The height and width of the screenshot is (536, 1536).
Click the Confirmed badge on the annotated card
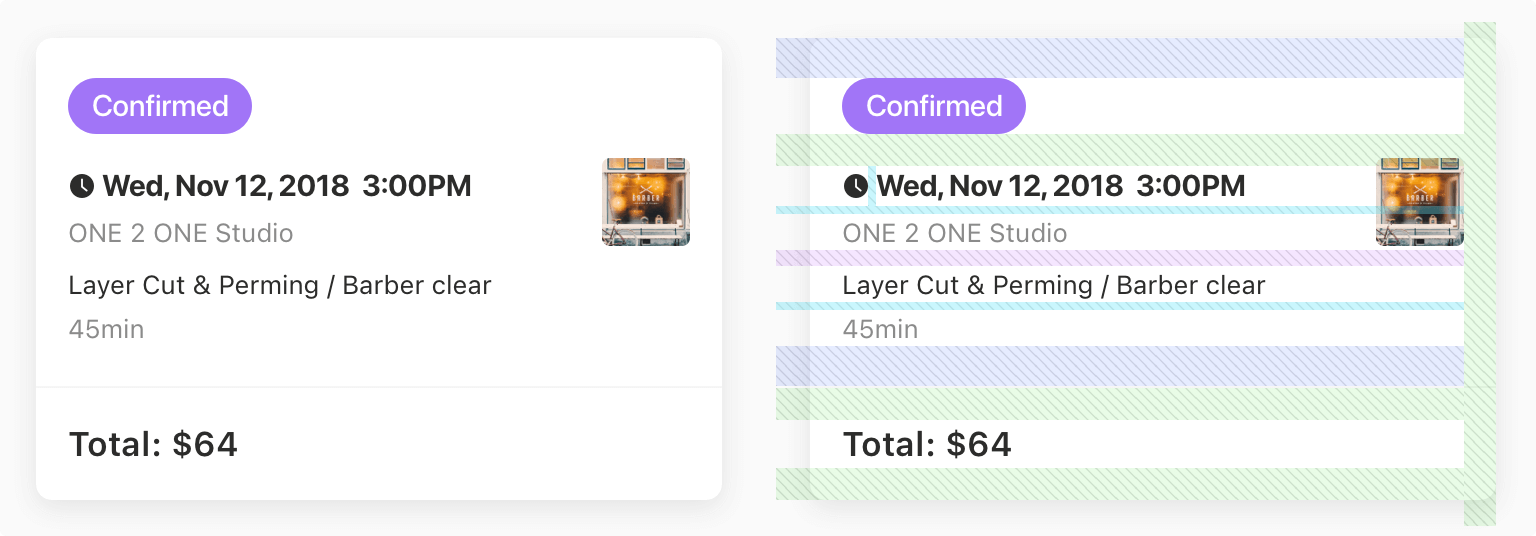(934, 106)
